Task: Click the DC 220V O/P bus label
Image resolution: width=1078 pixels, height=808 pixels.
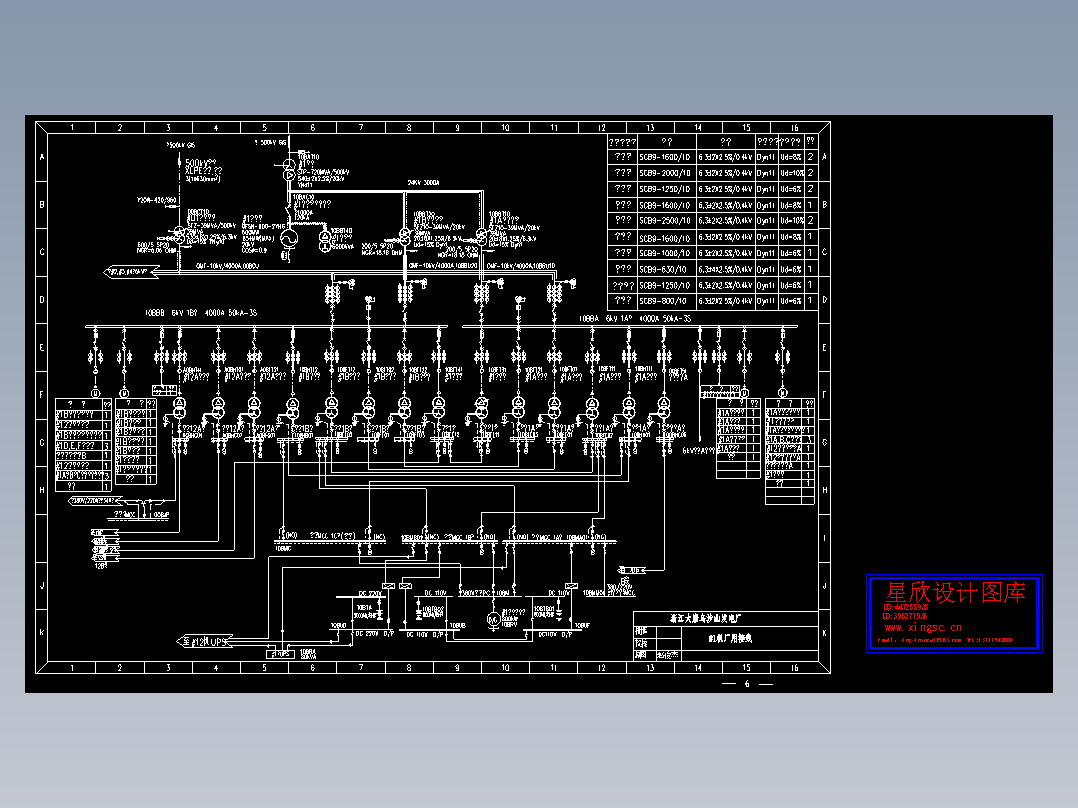Action: (374, 633)
